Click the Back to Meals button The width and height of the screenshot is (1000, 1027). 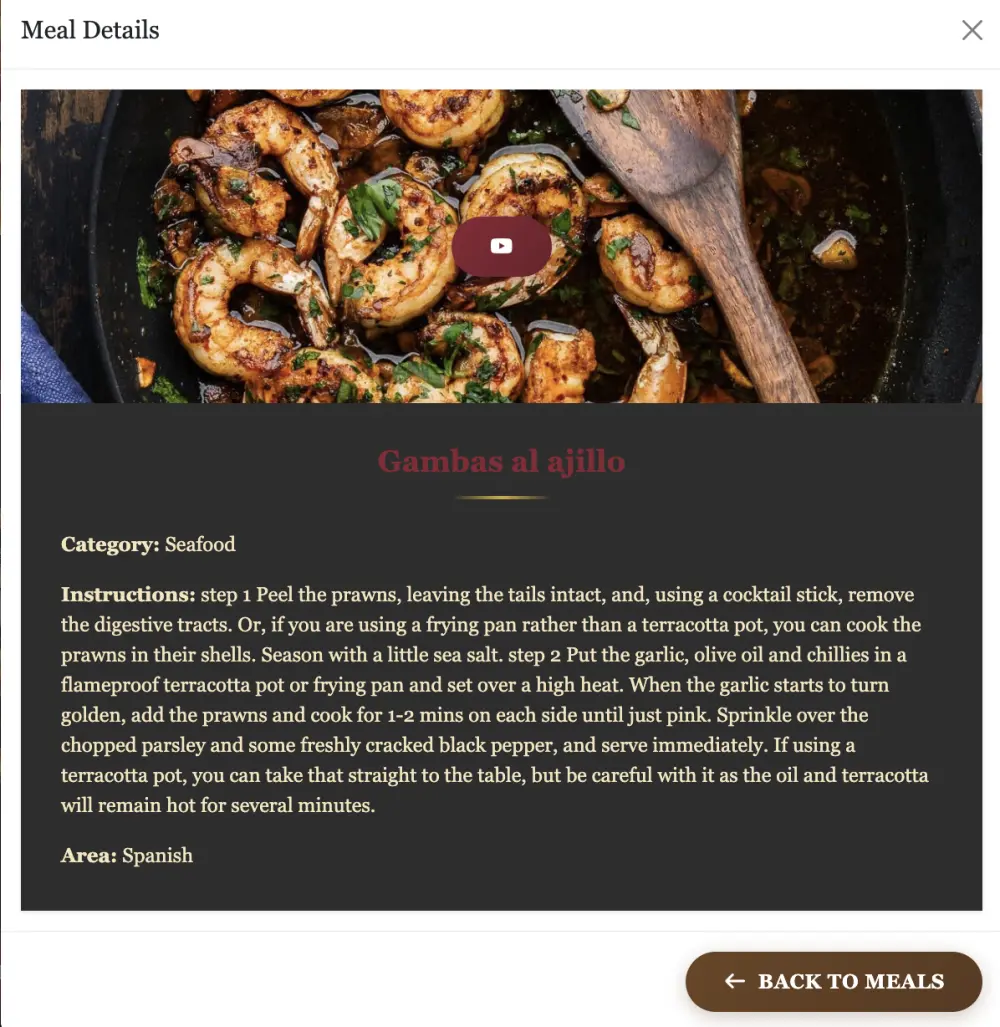[834, 981]
